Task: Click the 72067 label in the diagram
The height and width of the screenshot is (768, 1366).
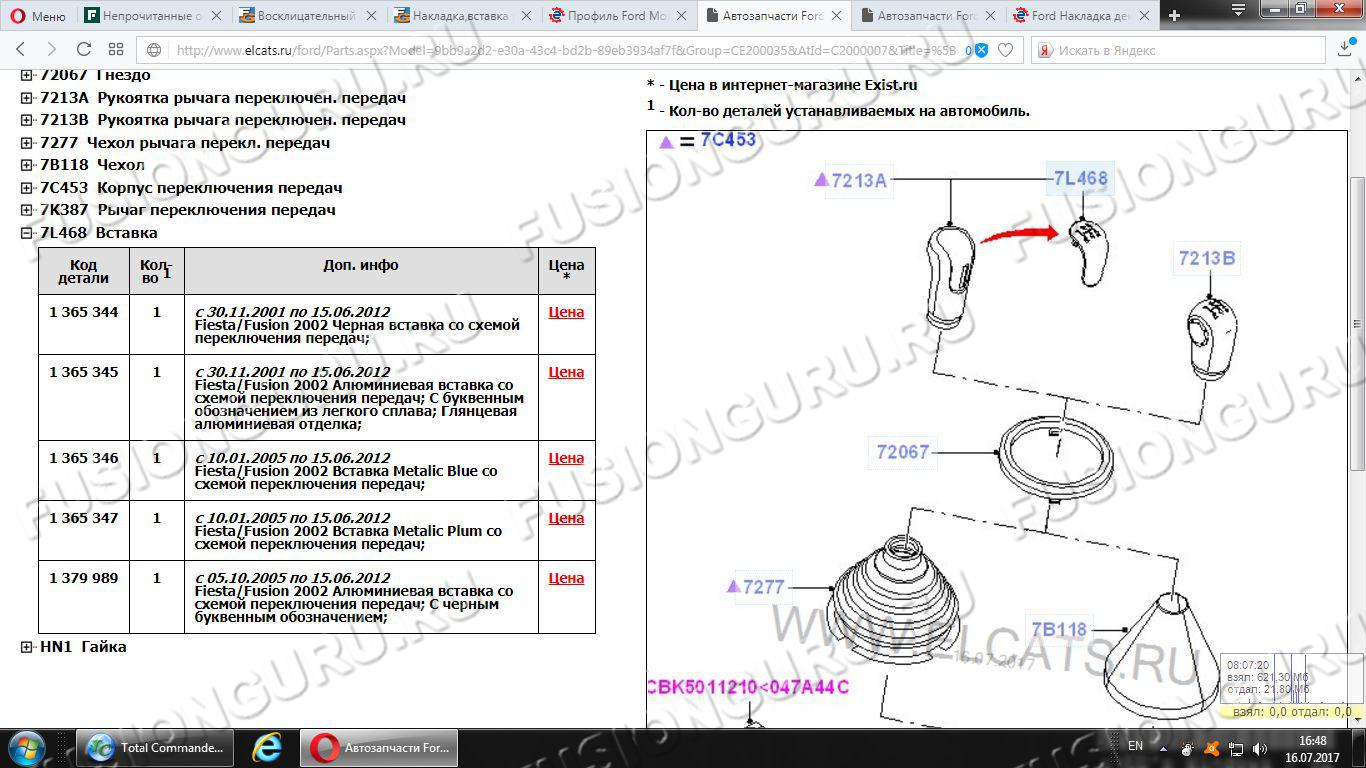Action: tap(903, 452)
